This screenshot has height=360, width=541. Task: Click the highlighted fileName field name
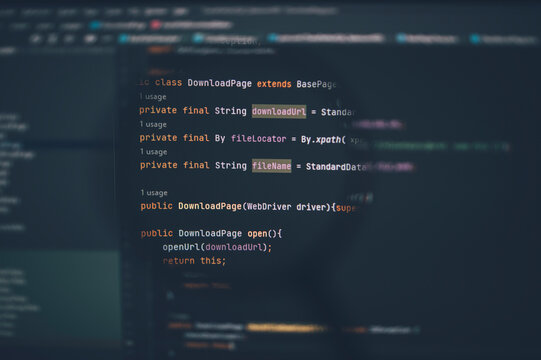pos(272,166)
